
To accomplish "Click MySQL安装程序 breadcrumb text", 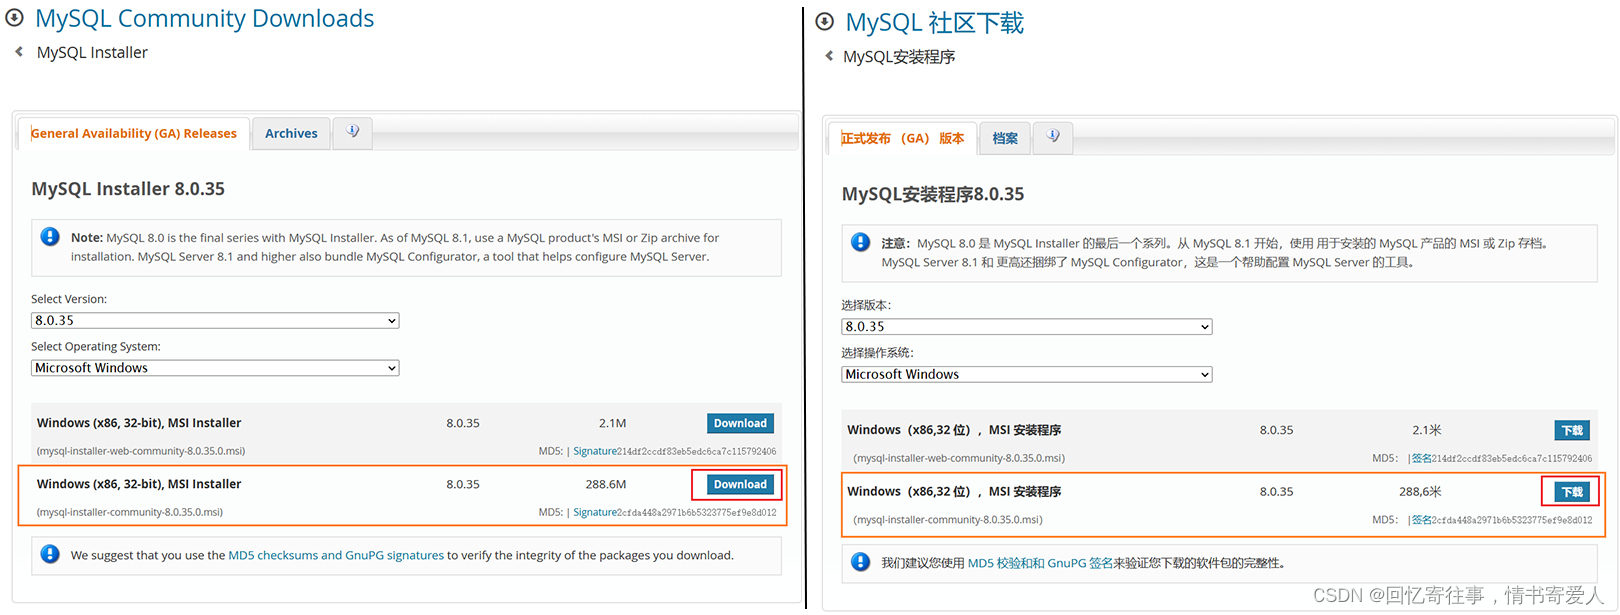I will point(899,57).
